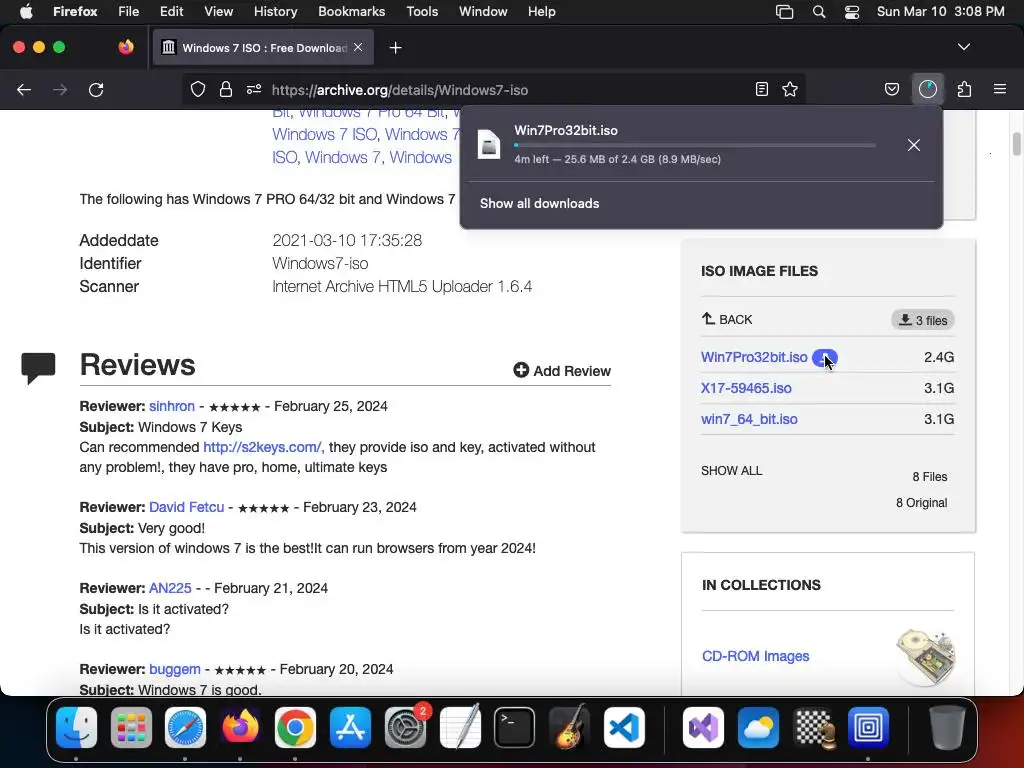The width and height of the screenshot is (1024, 768).
Task: Click the Reviews speech bubble icon
Action: click(x=39, y=368)
